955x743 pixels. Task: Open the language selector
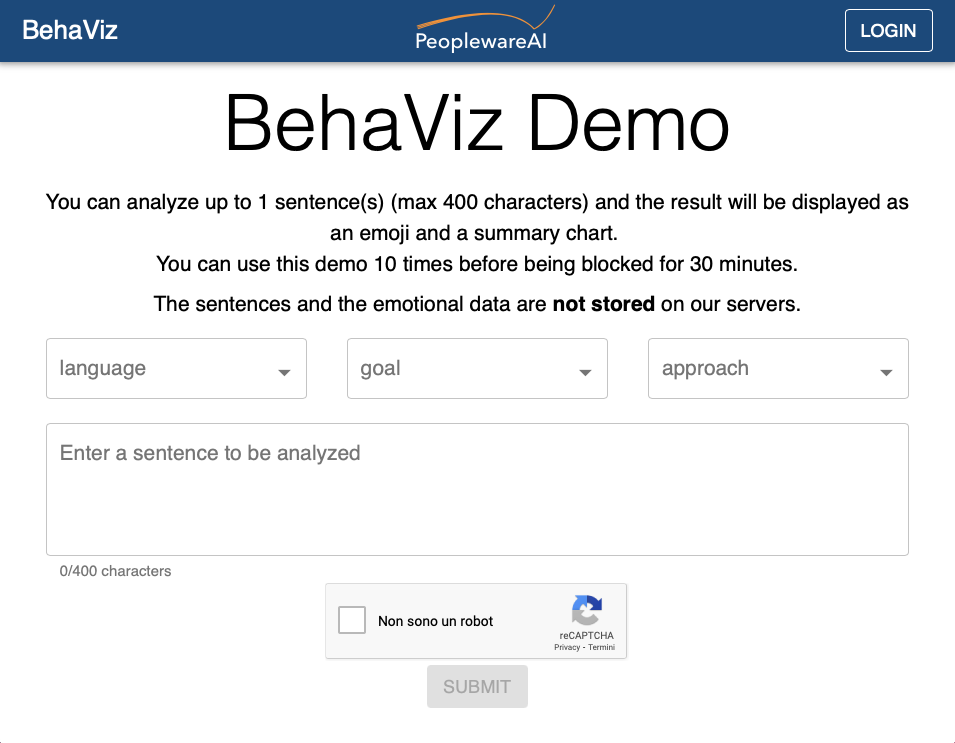point(176,369)
